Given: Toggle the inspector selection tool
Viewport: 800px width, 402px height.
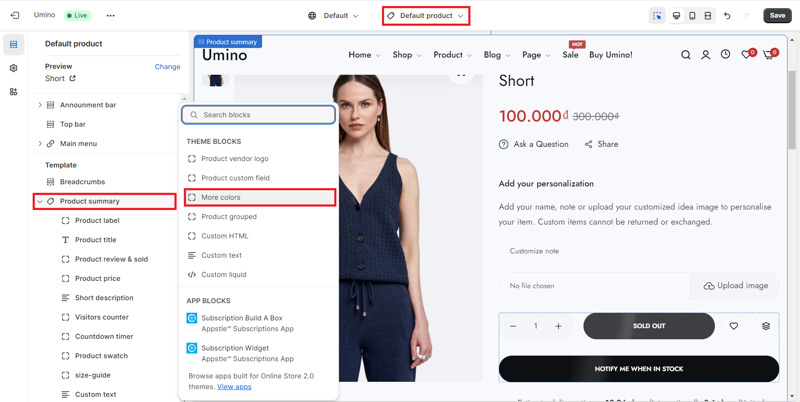Looking at the screenshot, I should [657, 16].
